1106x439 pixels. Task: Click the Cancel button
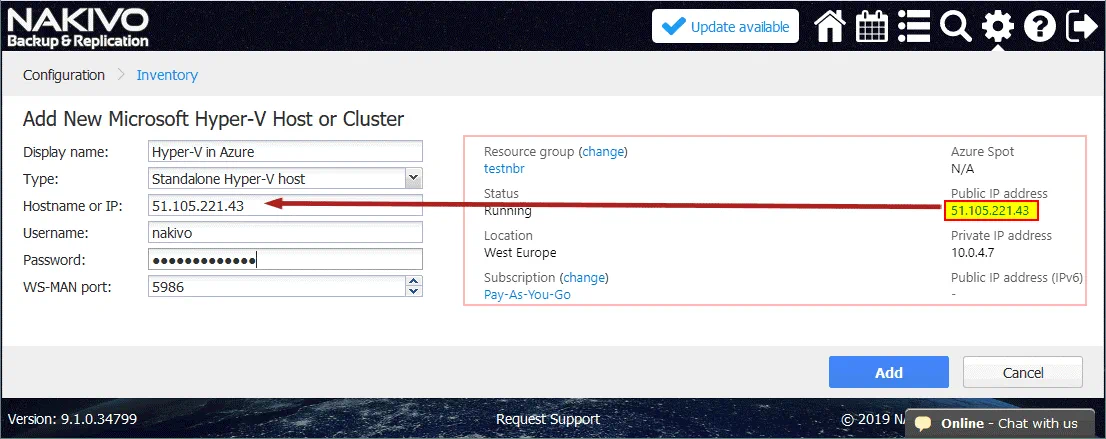[x=1022, y=372]
